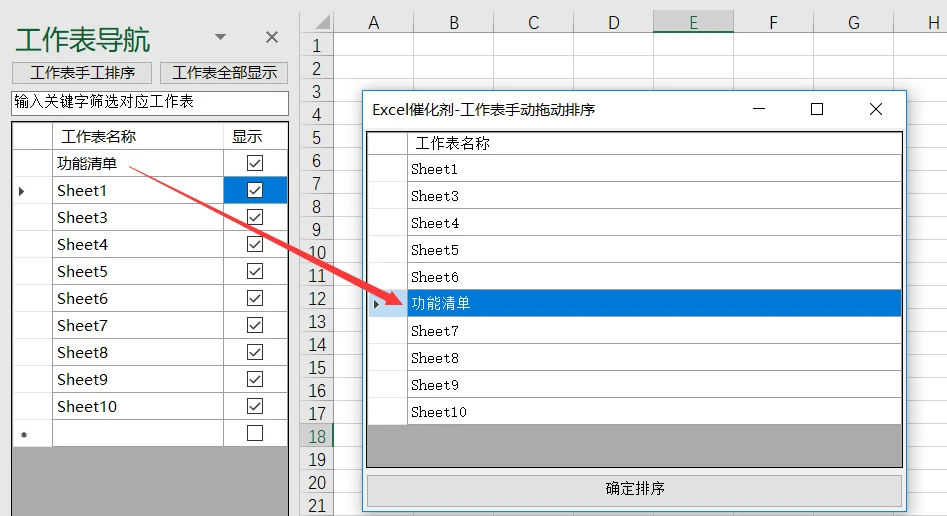Click the new-row asterisk row header

tap(32, 434)
